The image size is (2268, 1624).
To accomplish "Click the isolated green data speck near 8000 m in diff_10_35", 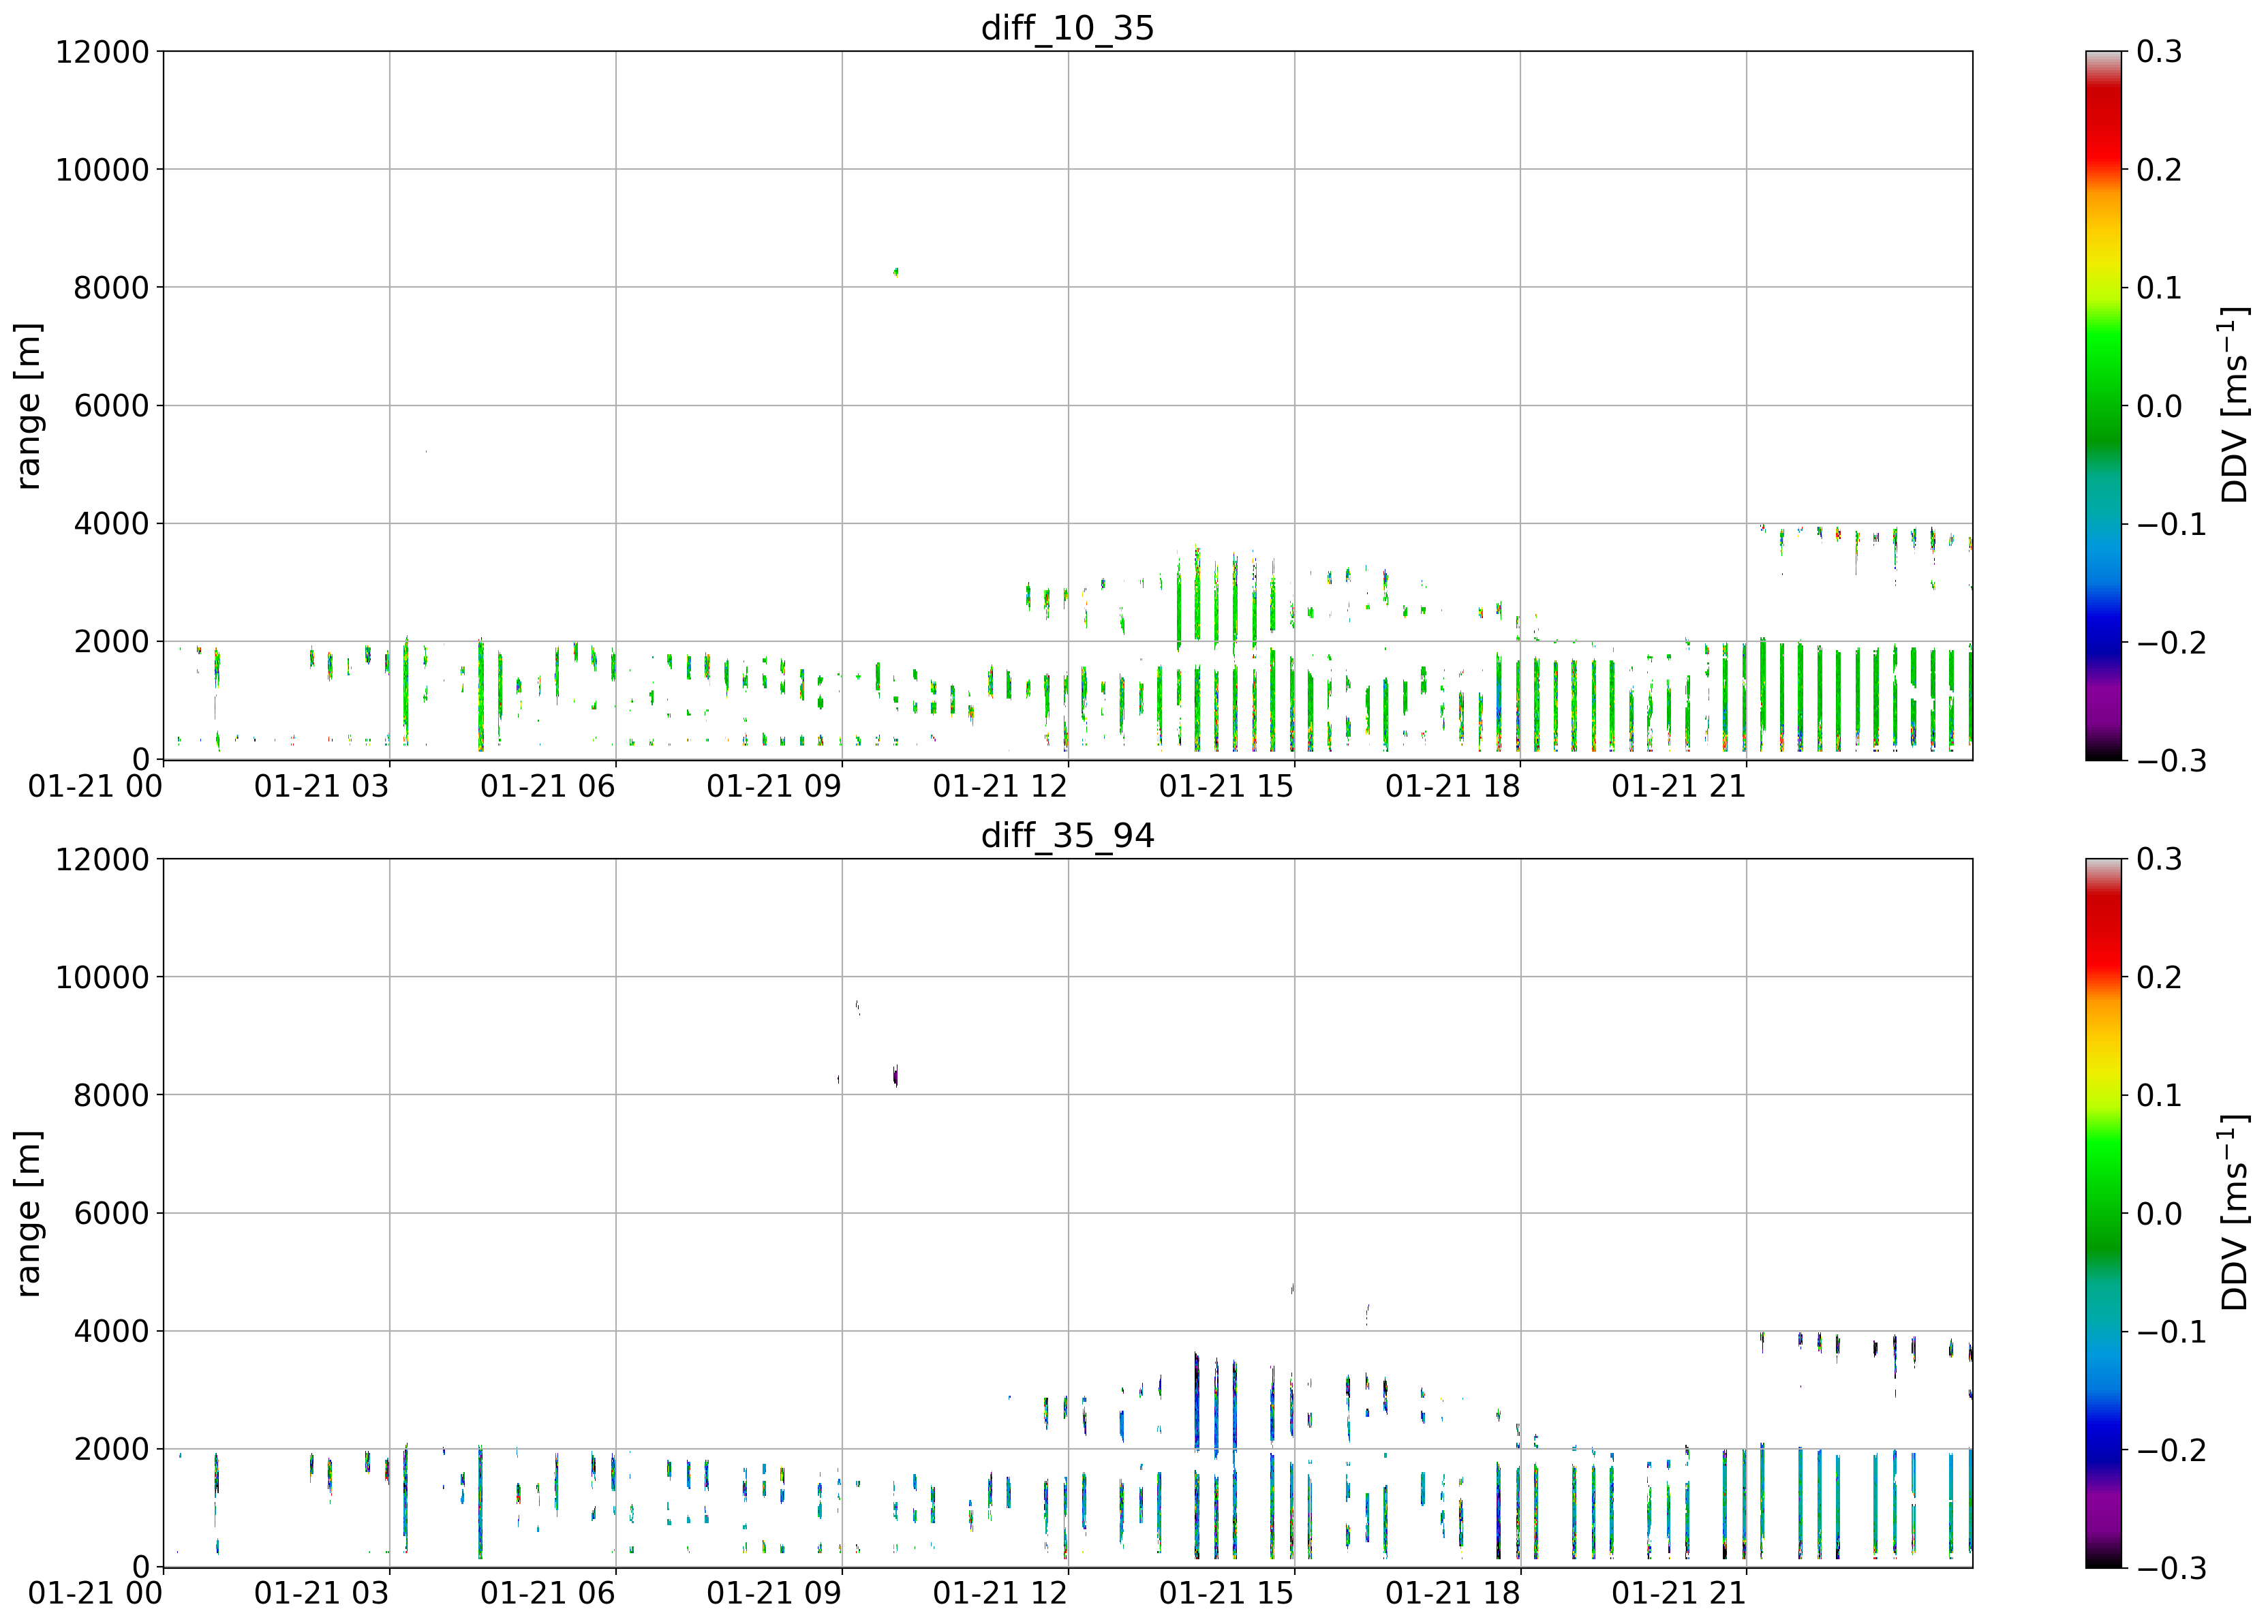I will click(896, 271).
